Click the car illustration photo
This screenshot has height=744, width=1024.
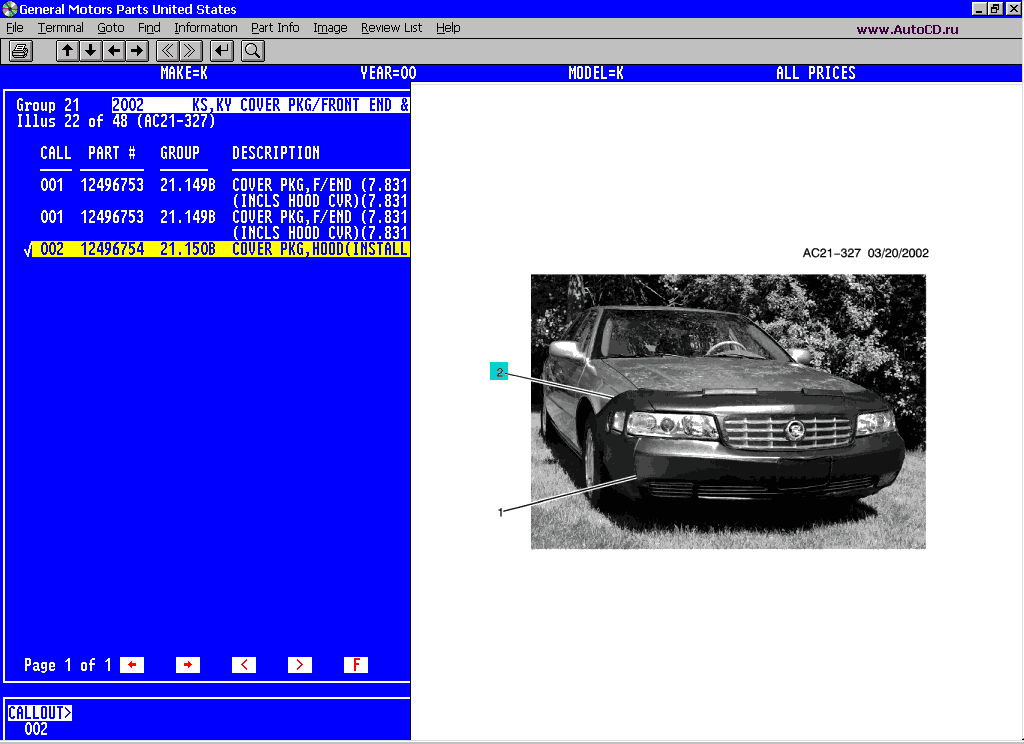[728, 412]
